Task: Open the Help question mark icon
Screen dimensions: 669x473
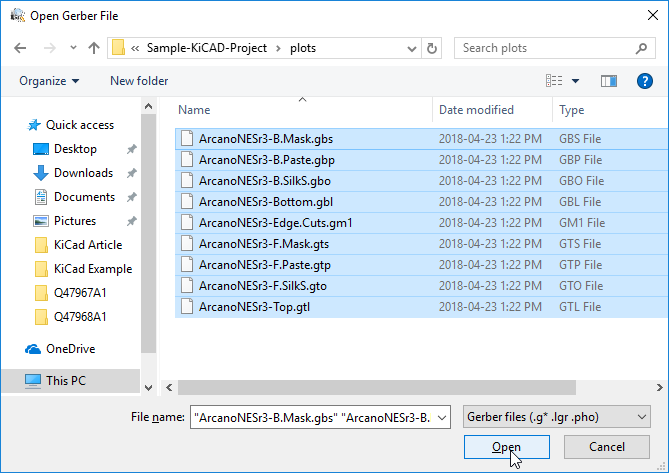Action: click(x=644, y=81)
